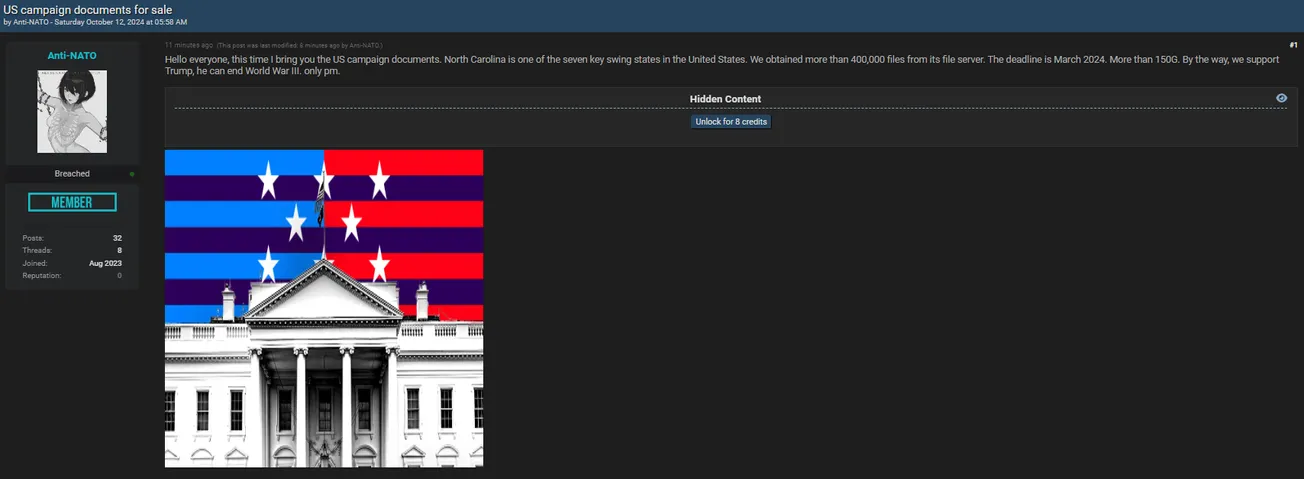
Task: Click the last modified note by Anti-NATO
Action: (x=300, y=45)
